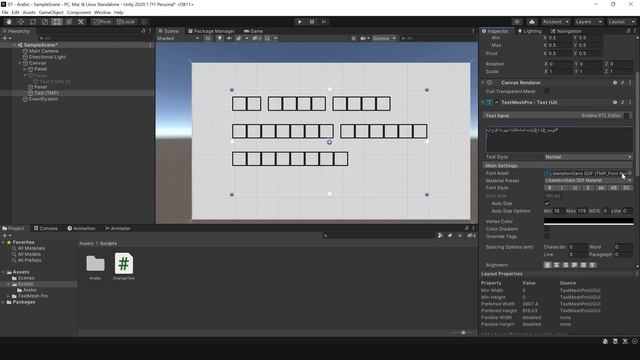Open the Window menu
The width and height of the screenshot is (640, 360).
(x=102, y=13)
